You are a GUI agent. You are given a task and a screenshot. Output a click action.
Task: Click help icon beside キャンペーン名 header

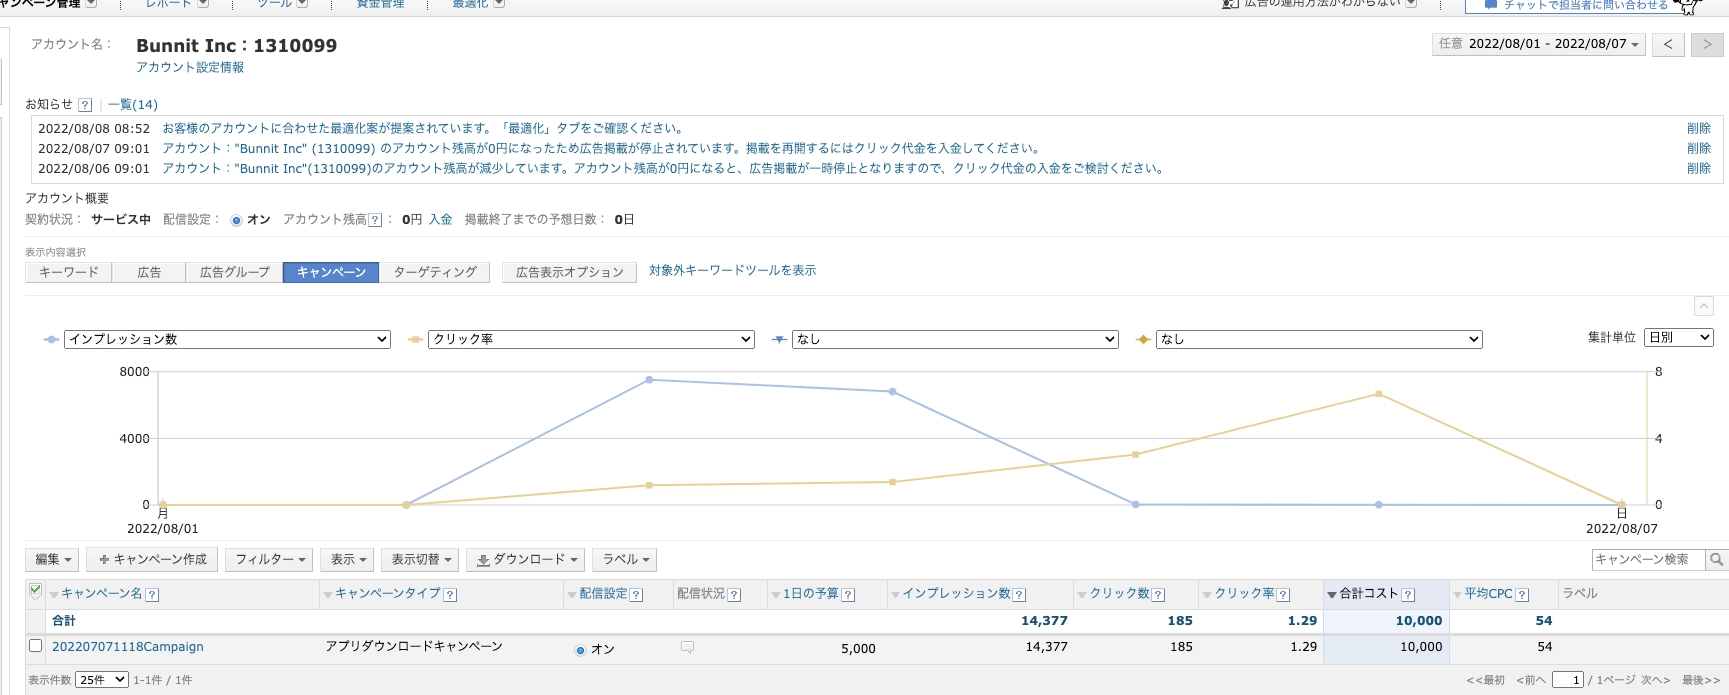coord(152,595)
